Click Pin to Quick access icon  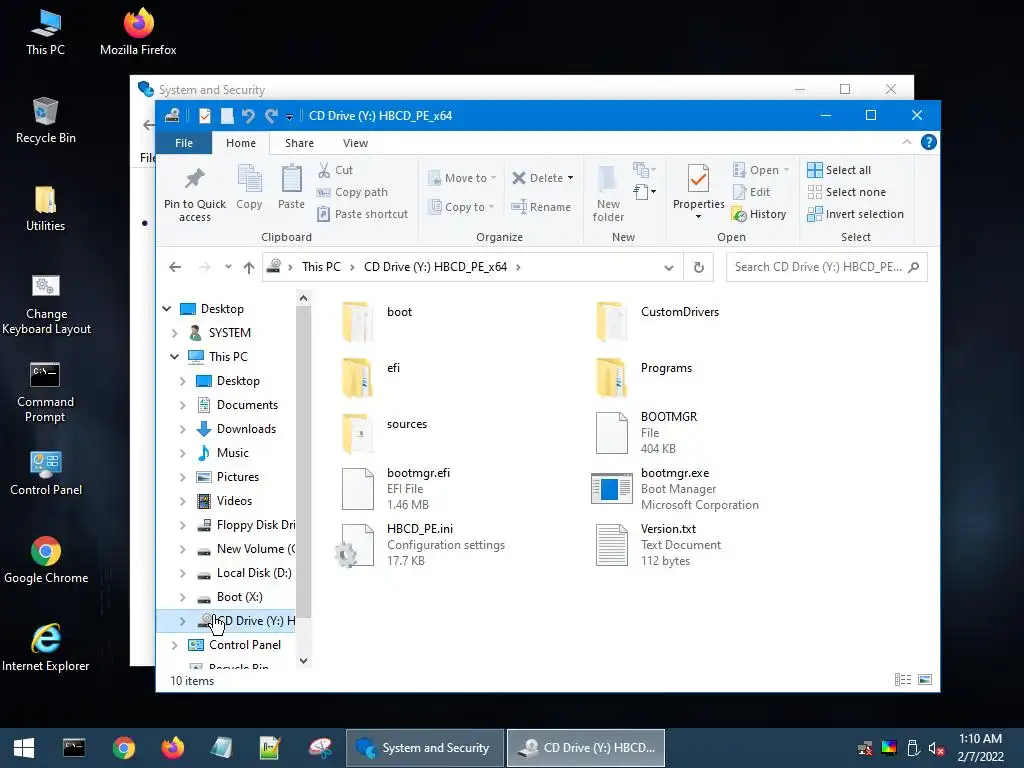click(195, 178)
